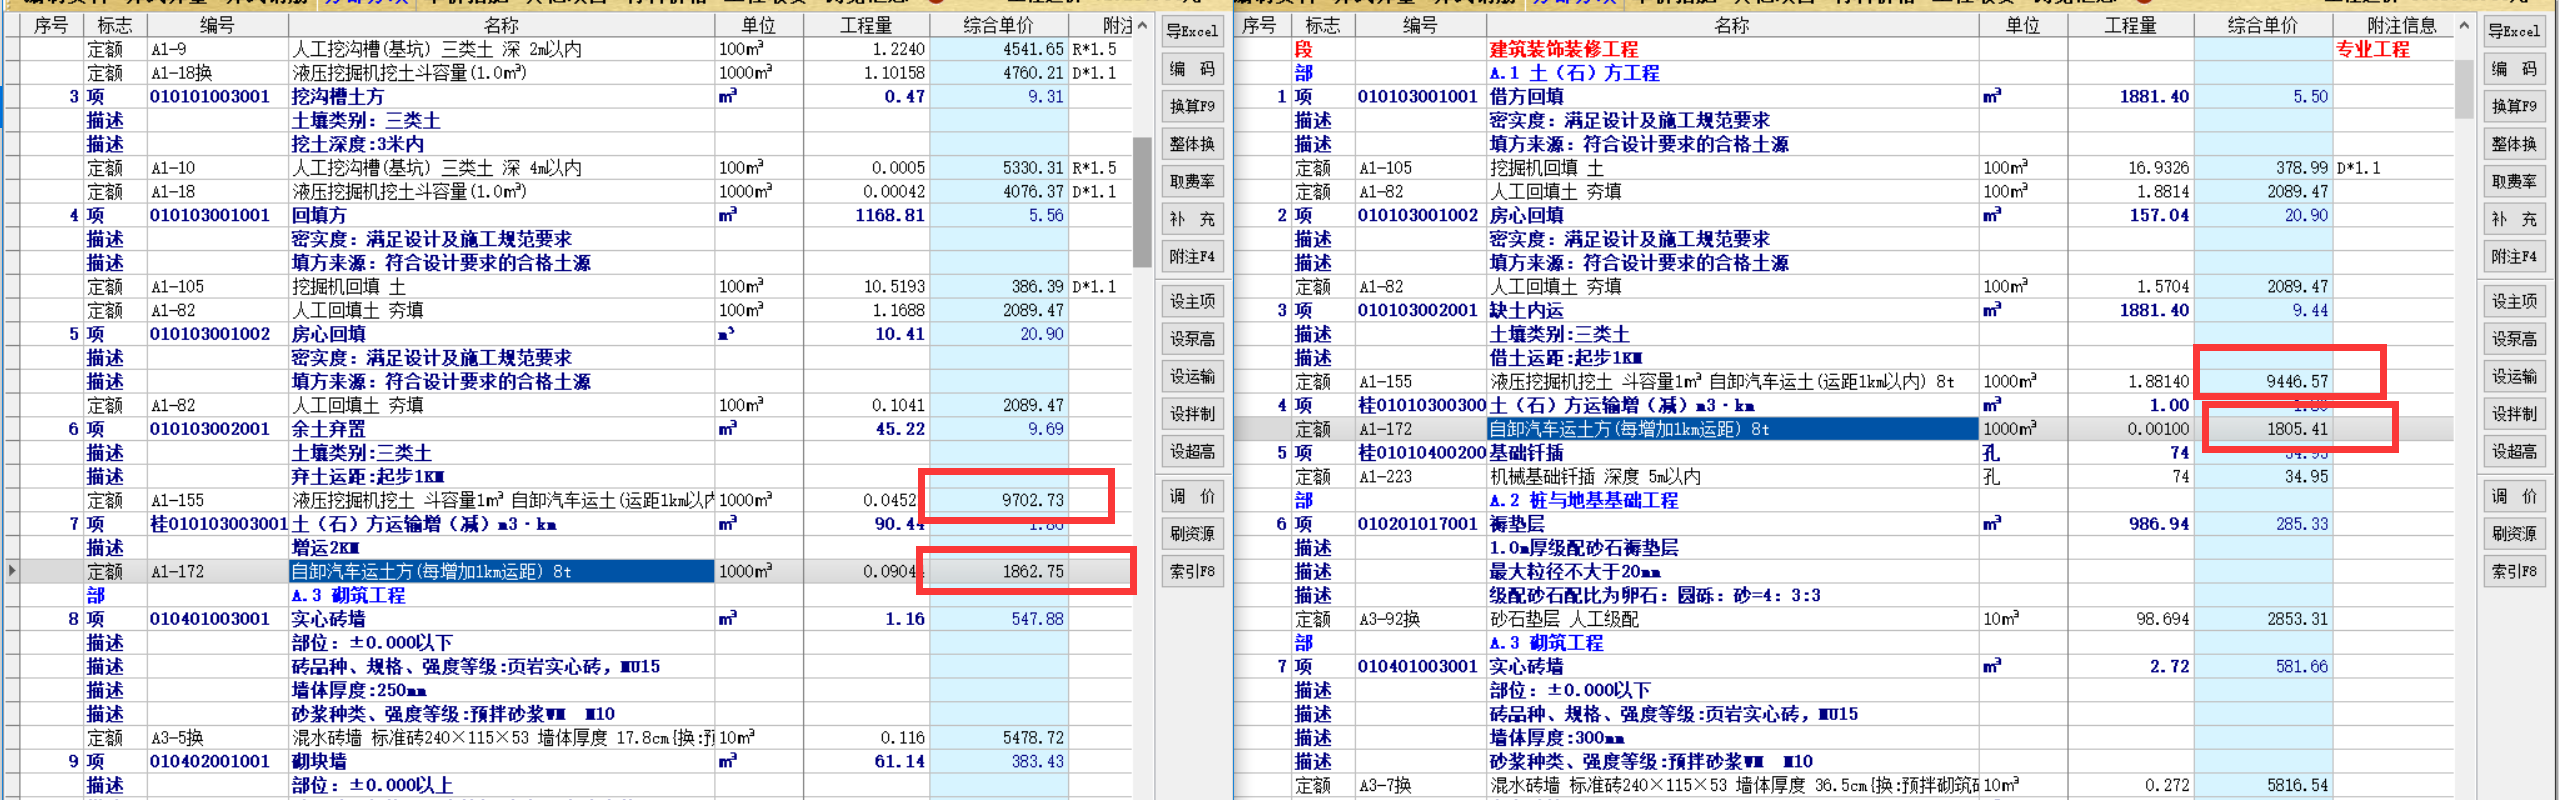Select the 实心砖墙 item row in left table

tap(568, 619)
